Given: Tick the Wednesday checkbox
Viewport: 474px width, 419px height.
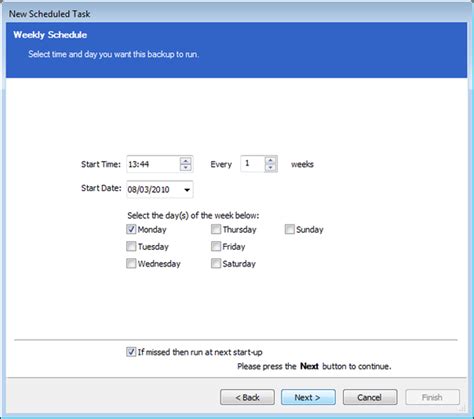Looking at the screenshot, I should coord(131,263).
